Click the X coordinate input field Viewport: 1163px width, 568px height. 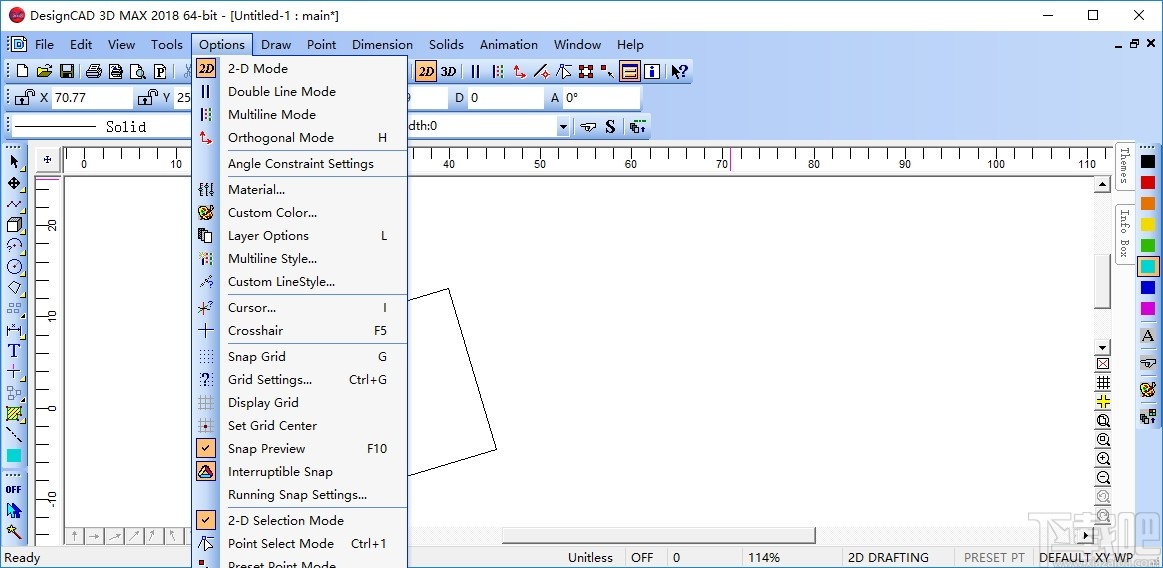91,97
